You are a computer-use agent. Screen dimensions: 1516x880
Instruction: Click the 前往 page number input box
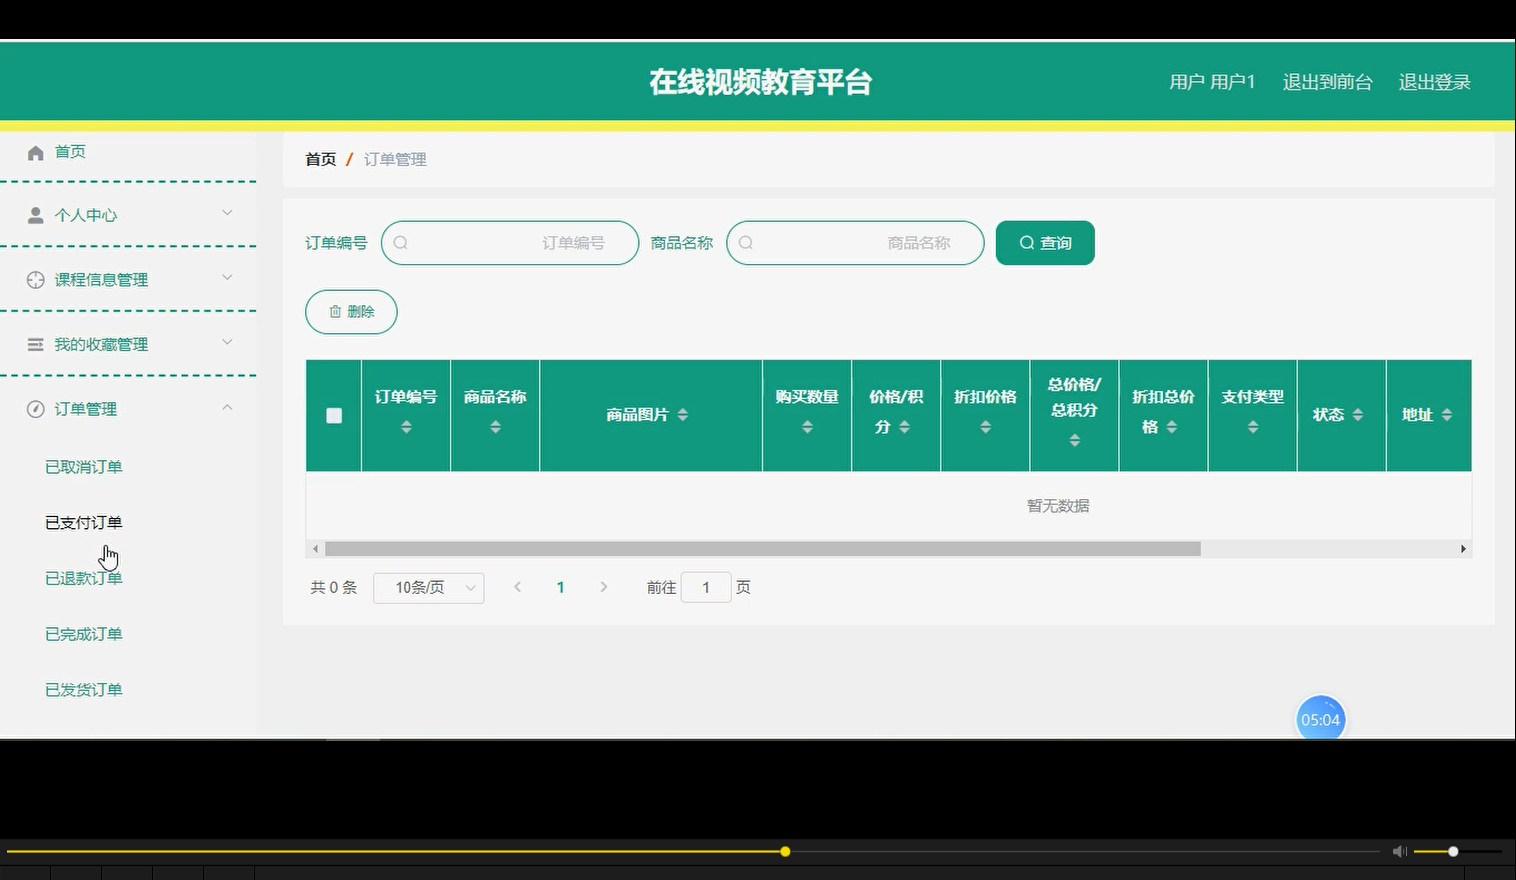(706, 587)
